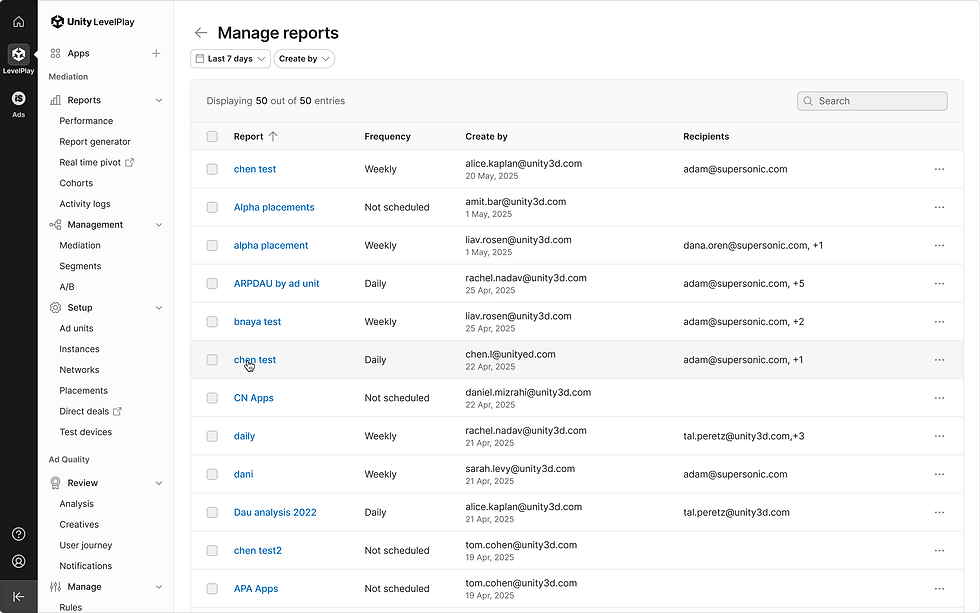This screenshot has height=613, width=980.
Task: Open the APA Apps report link
Action: [256, 589]
